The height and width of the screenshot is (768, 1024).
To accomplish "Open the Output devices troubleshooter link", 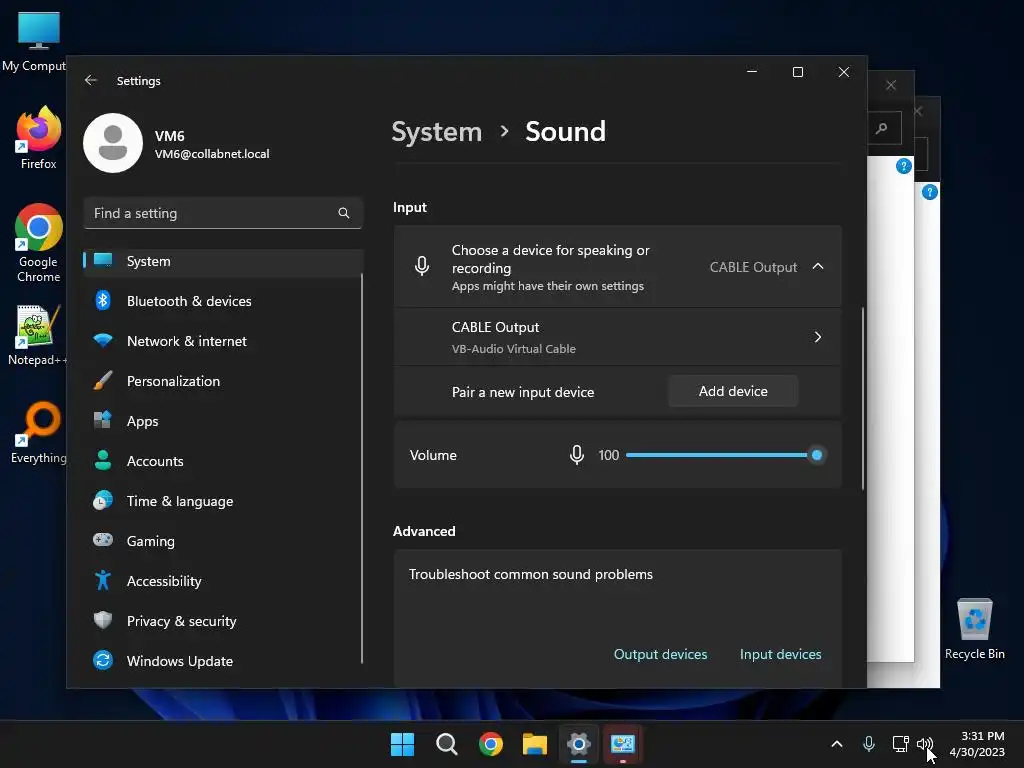I will pyautogui.click(x=660, y=654).
